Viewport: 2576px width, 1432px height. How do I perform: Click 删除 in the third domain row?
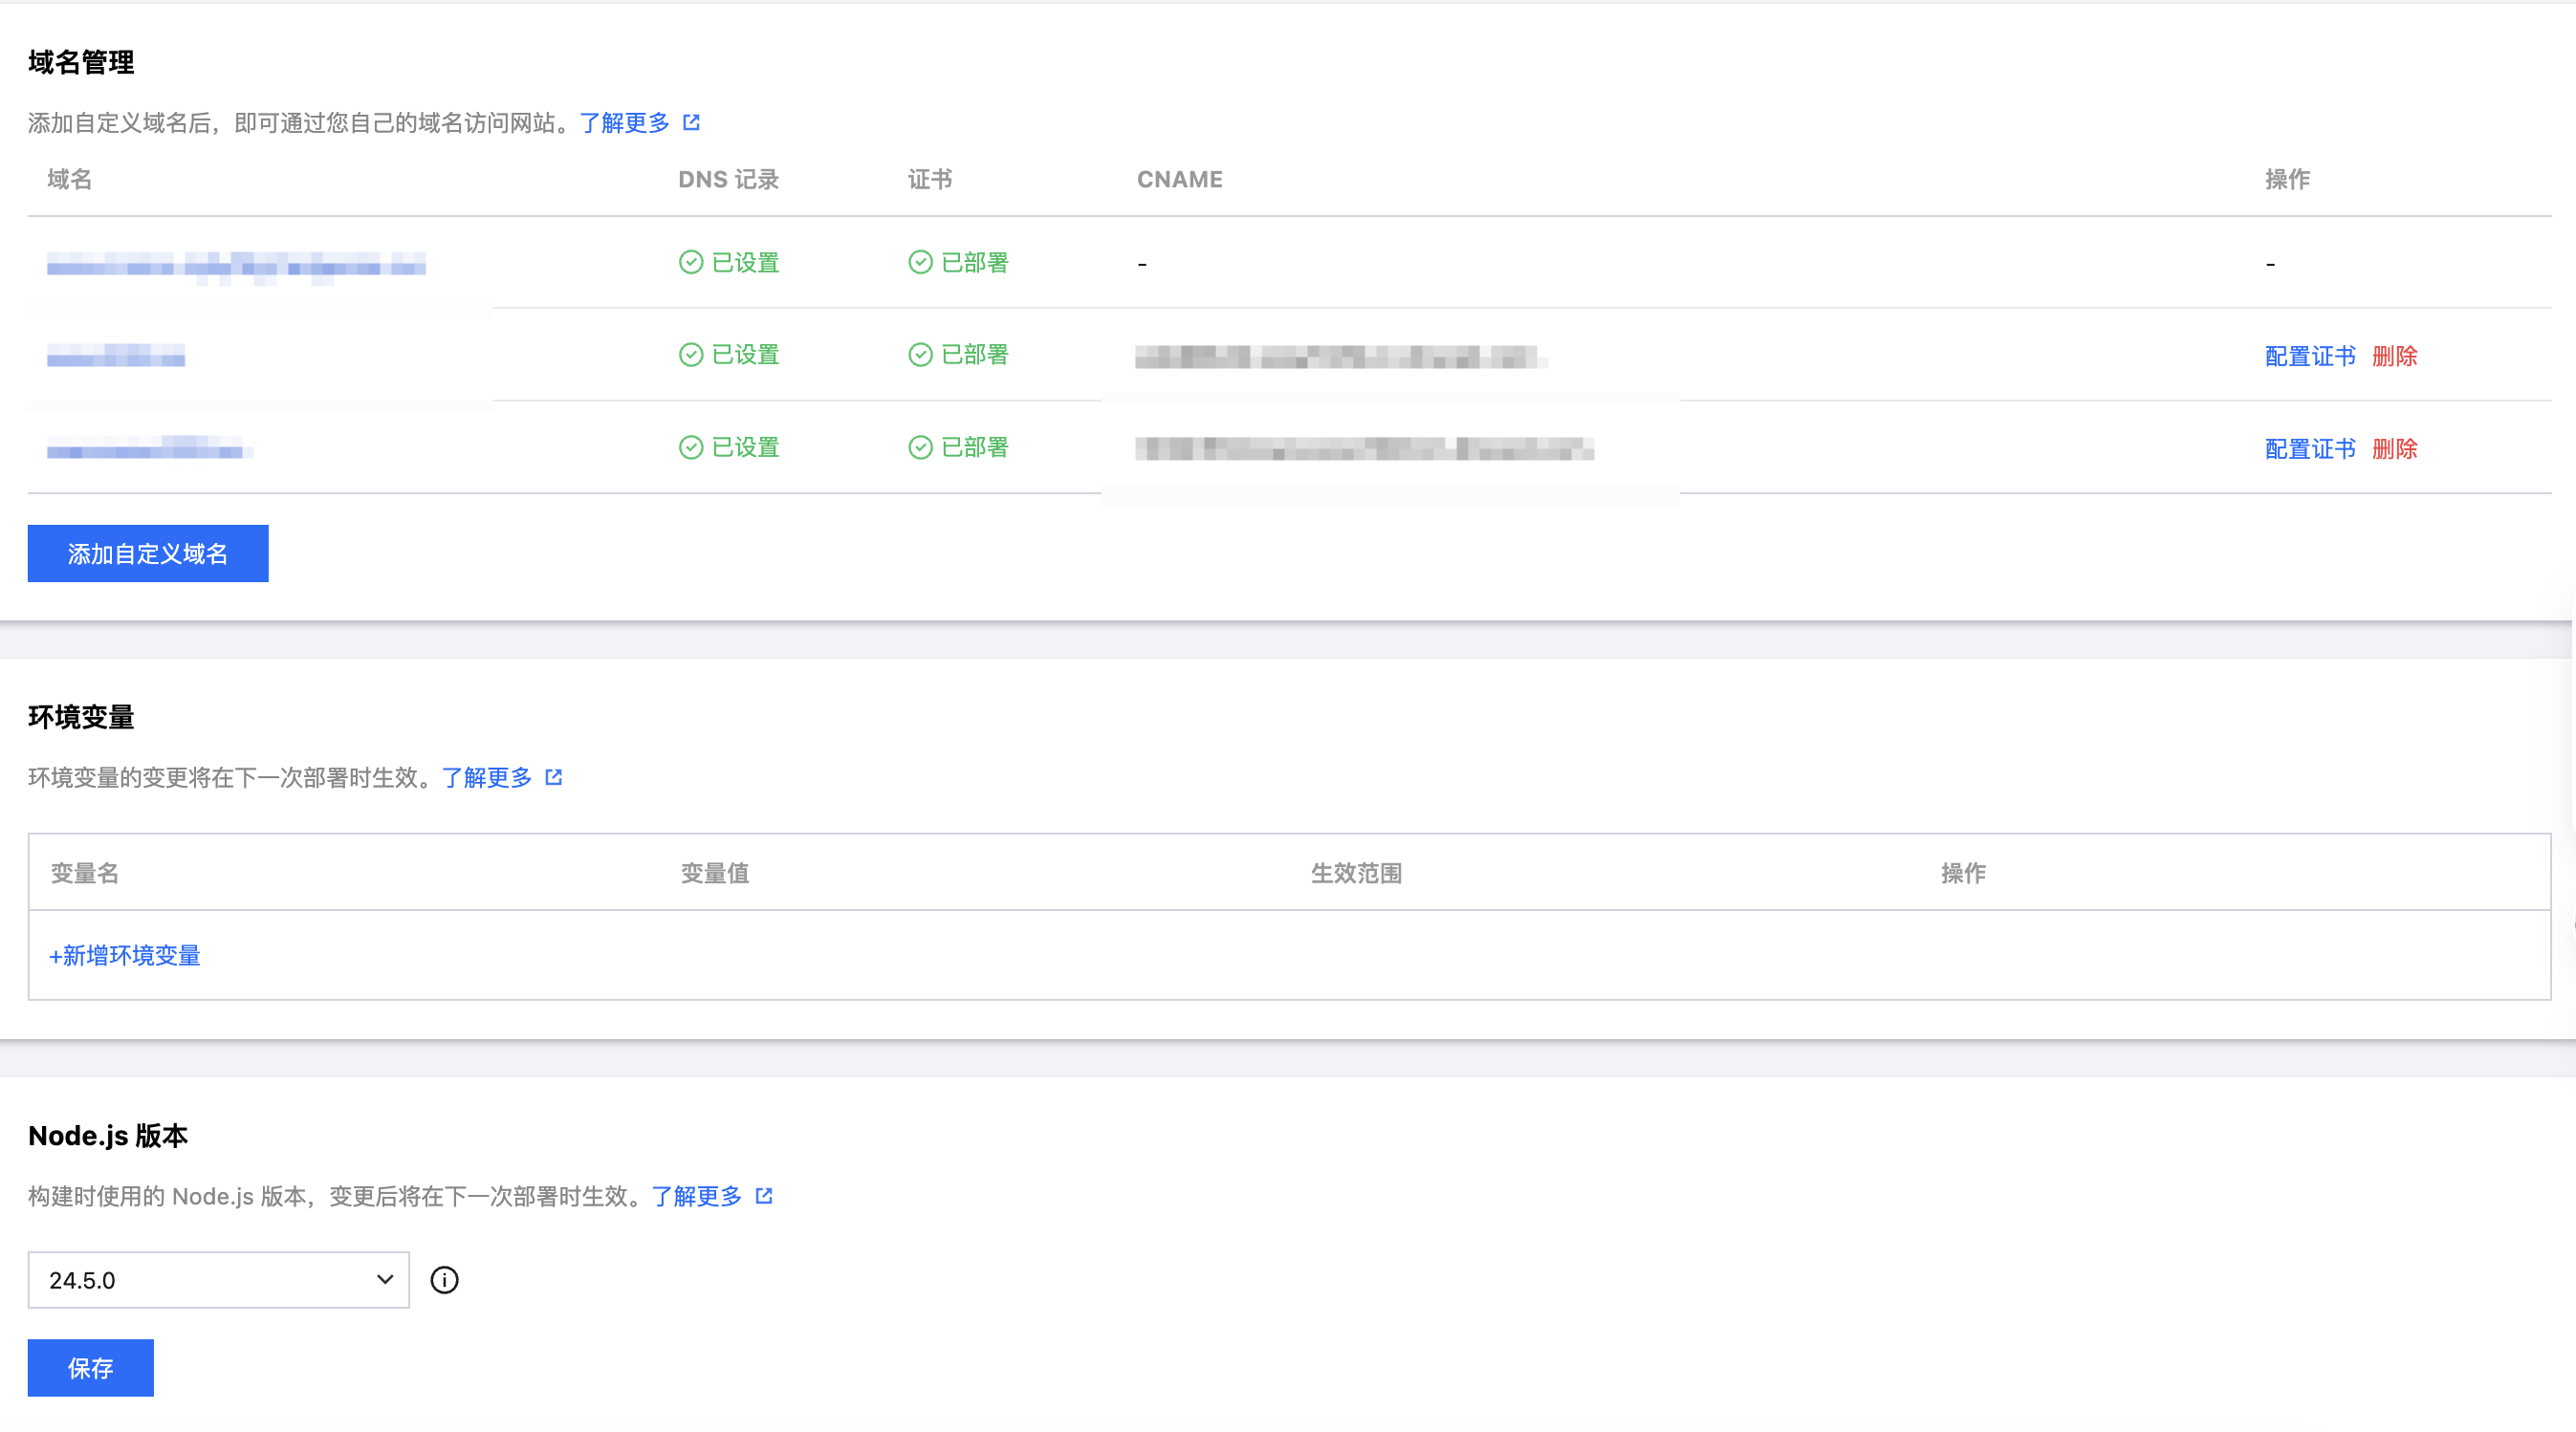[2394, 449]
